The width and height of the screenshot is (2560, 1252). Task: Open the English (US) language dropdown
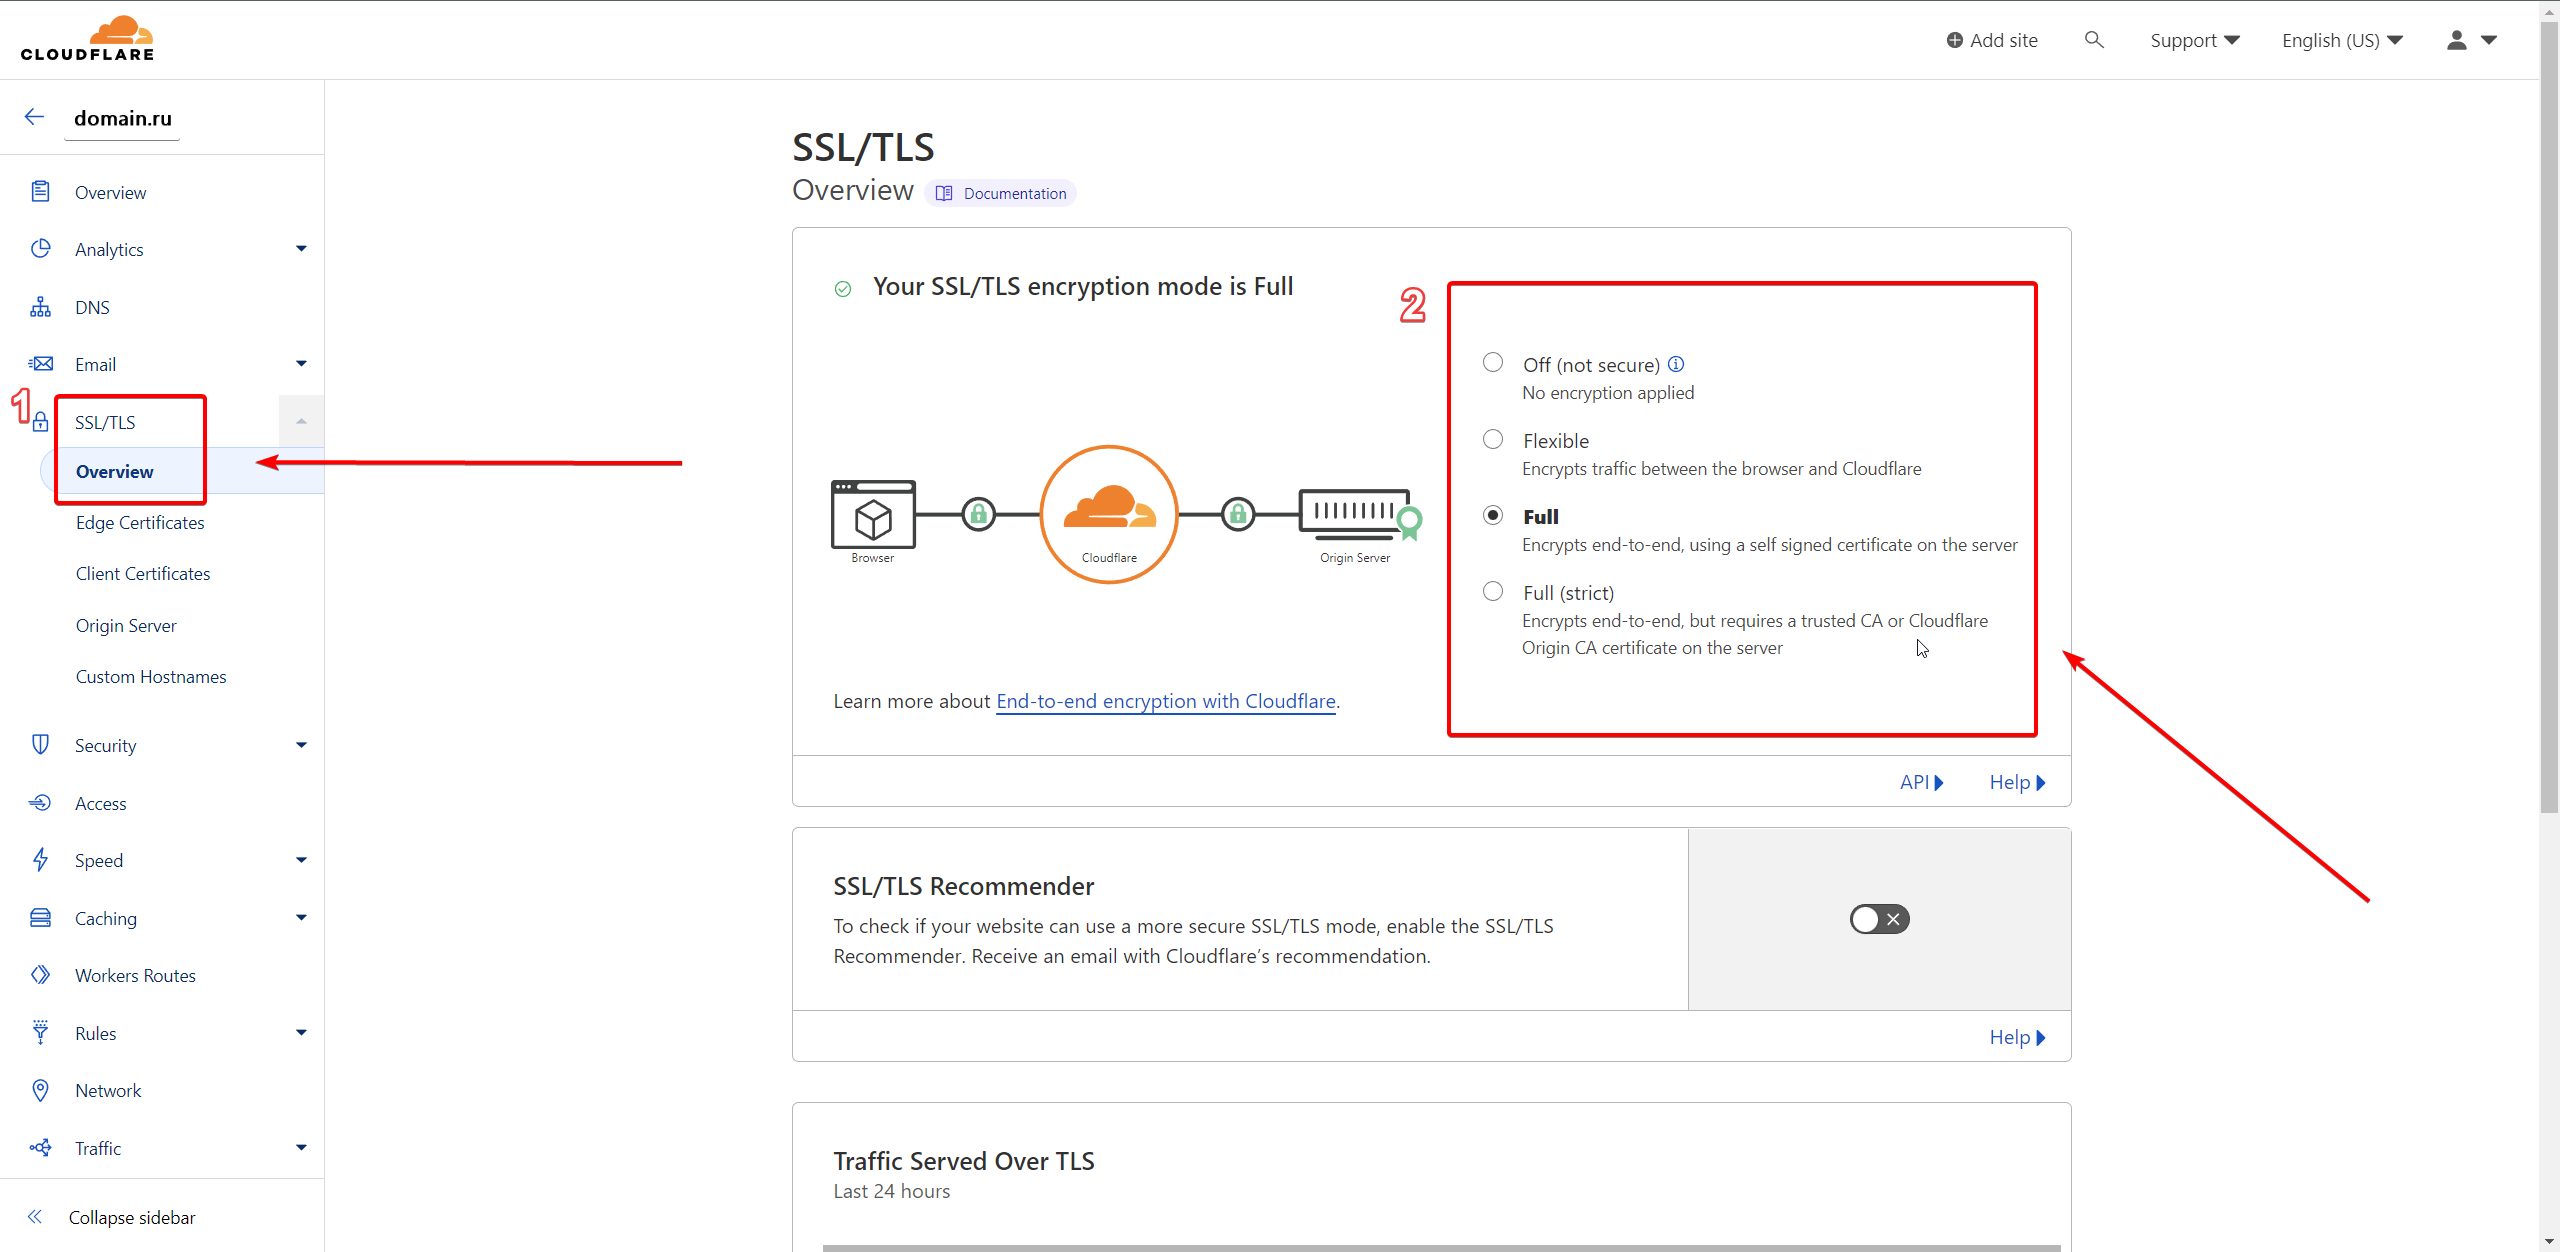[x=2341, y=40]
